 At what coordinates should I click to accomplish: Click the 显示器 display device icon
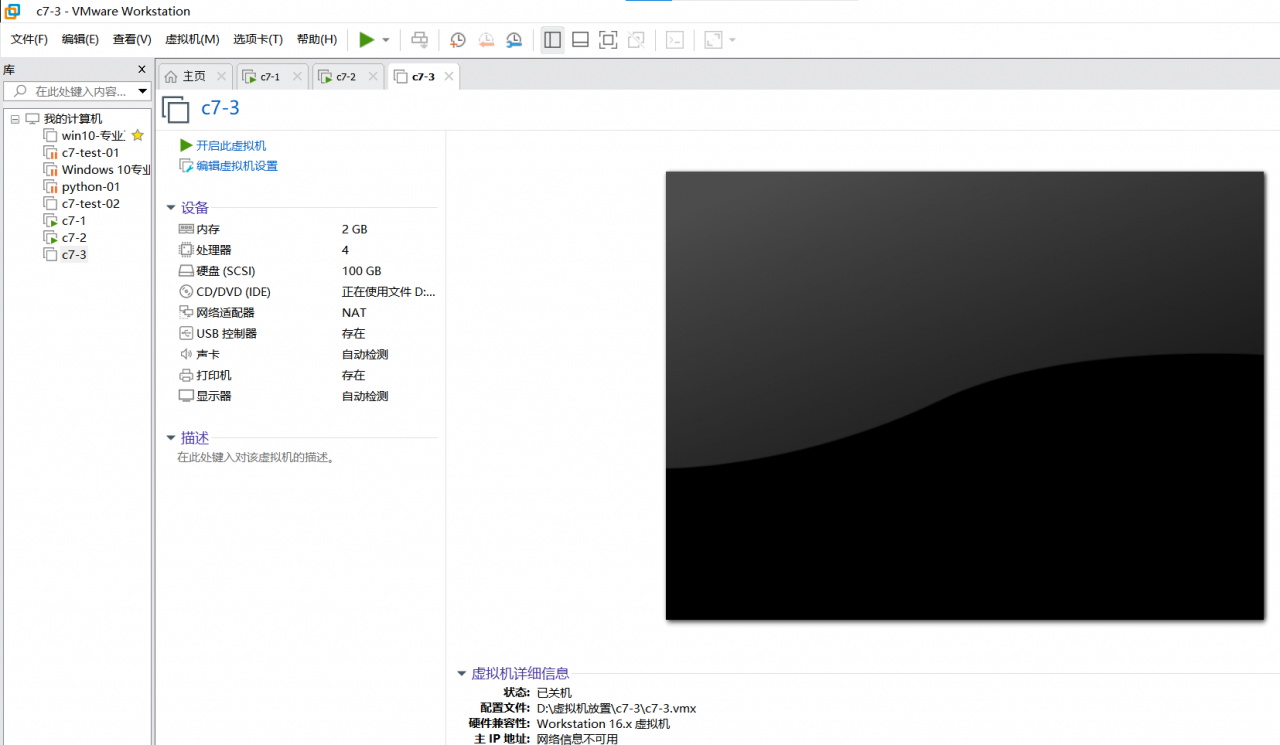click(186, 397)
